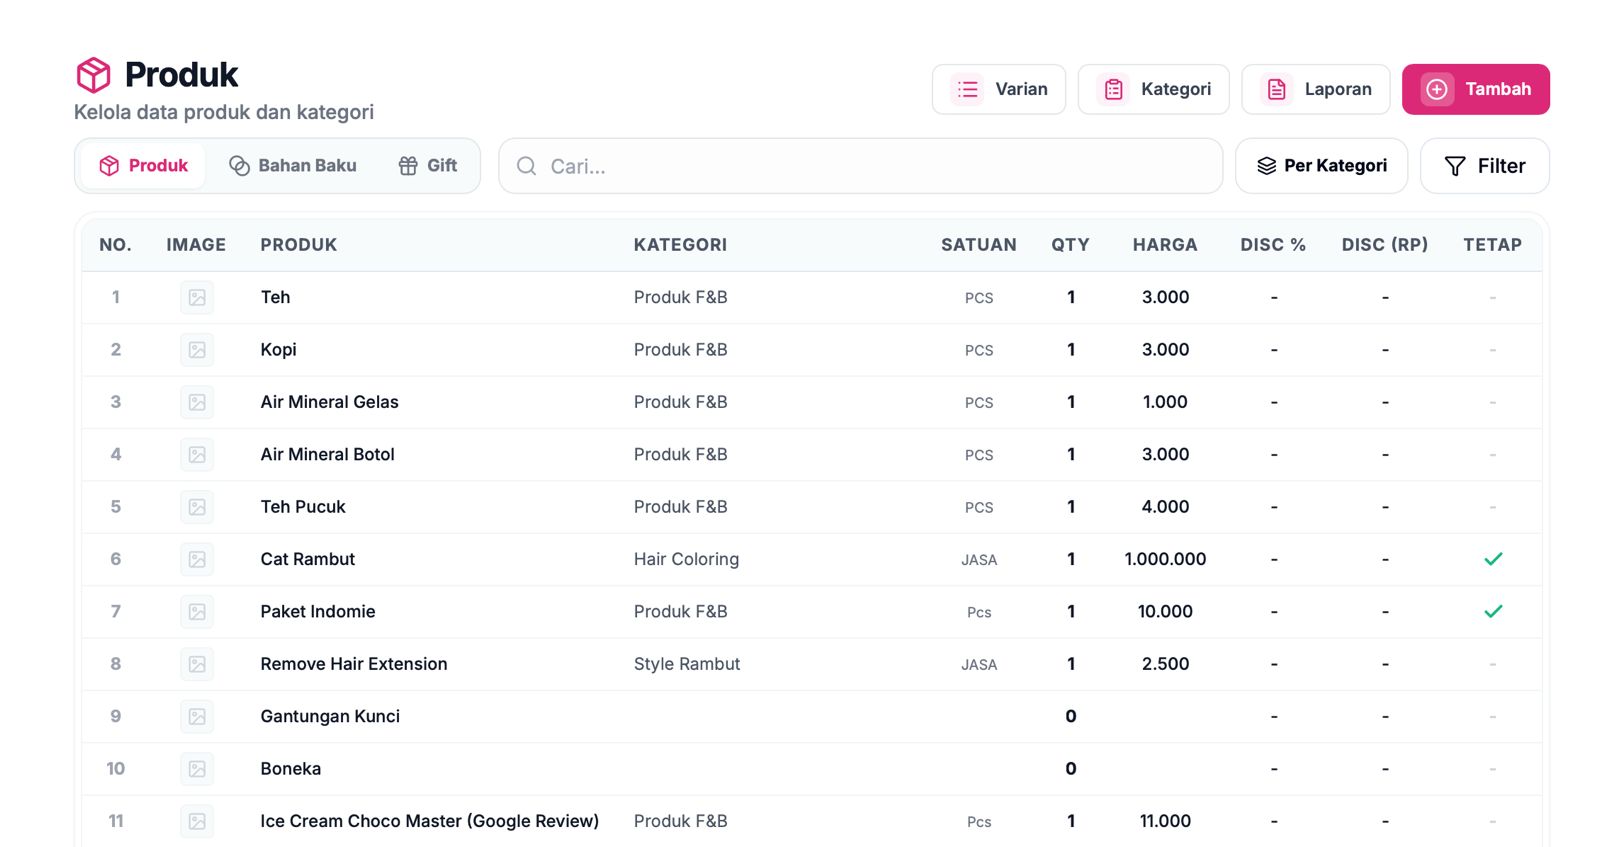Screen dimensions: 1600x847
Task: Add a new product with Tambah
Action: [x=1476, y=89]
